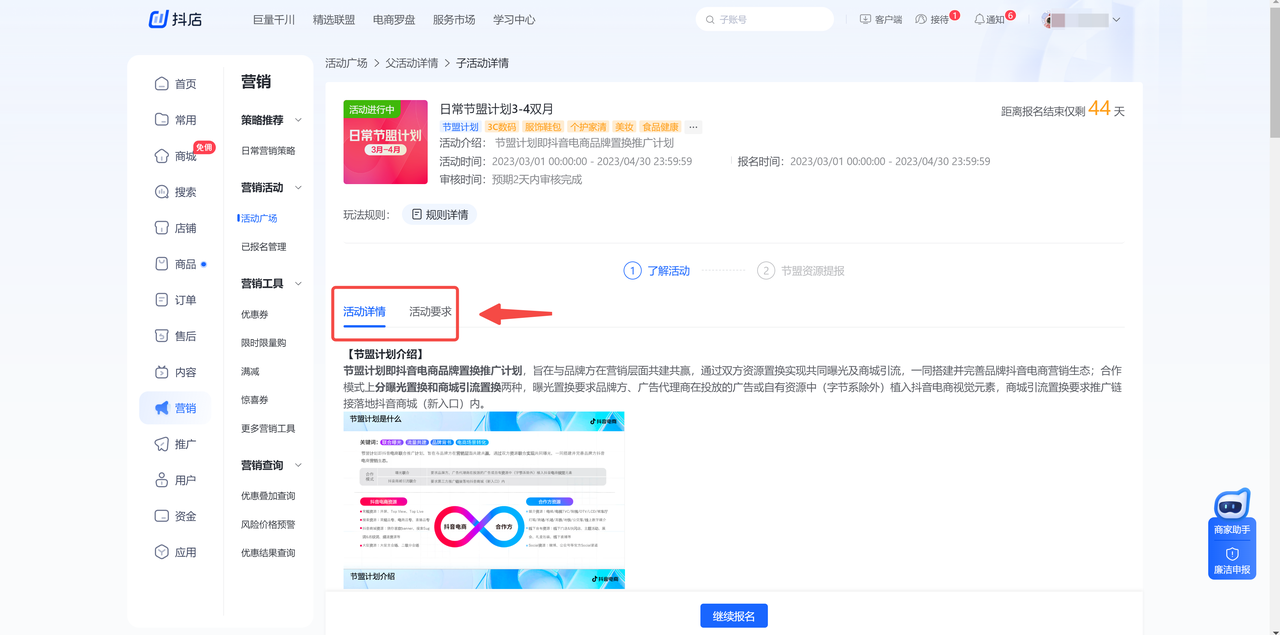Open 优惠结果查询 under 营销查询
1280x635 pixels.
(x=268, y=553)
